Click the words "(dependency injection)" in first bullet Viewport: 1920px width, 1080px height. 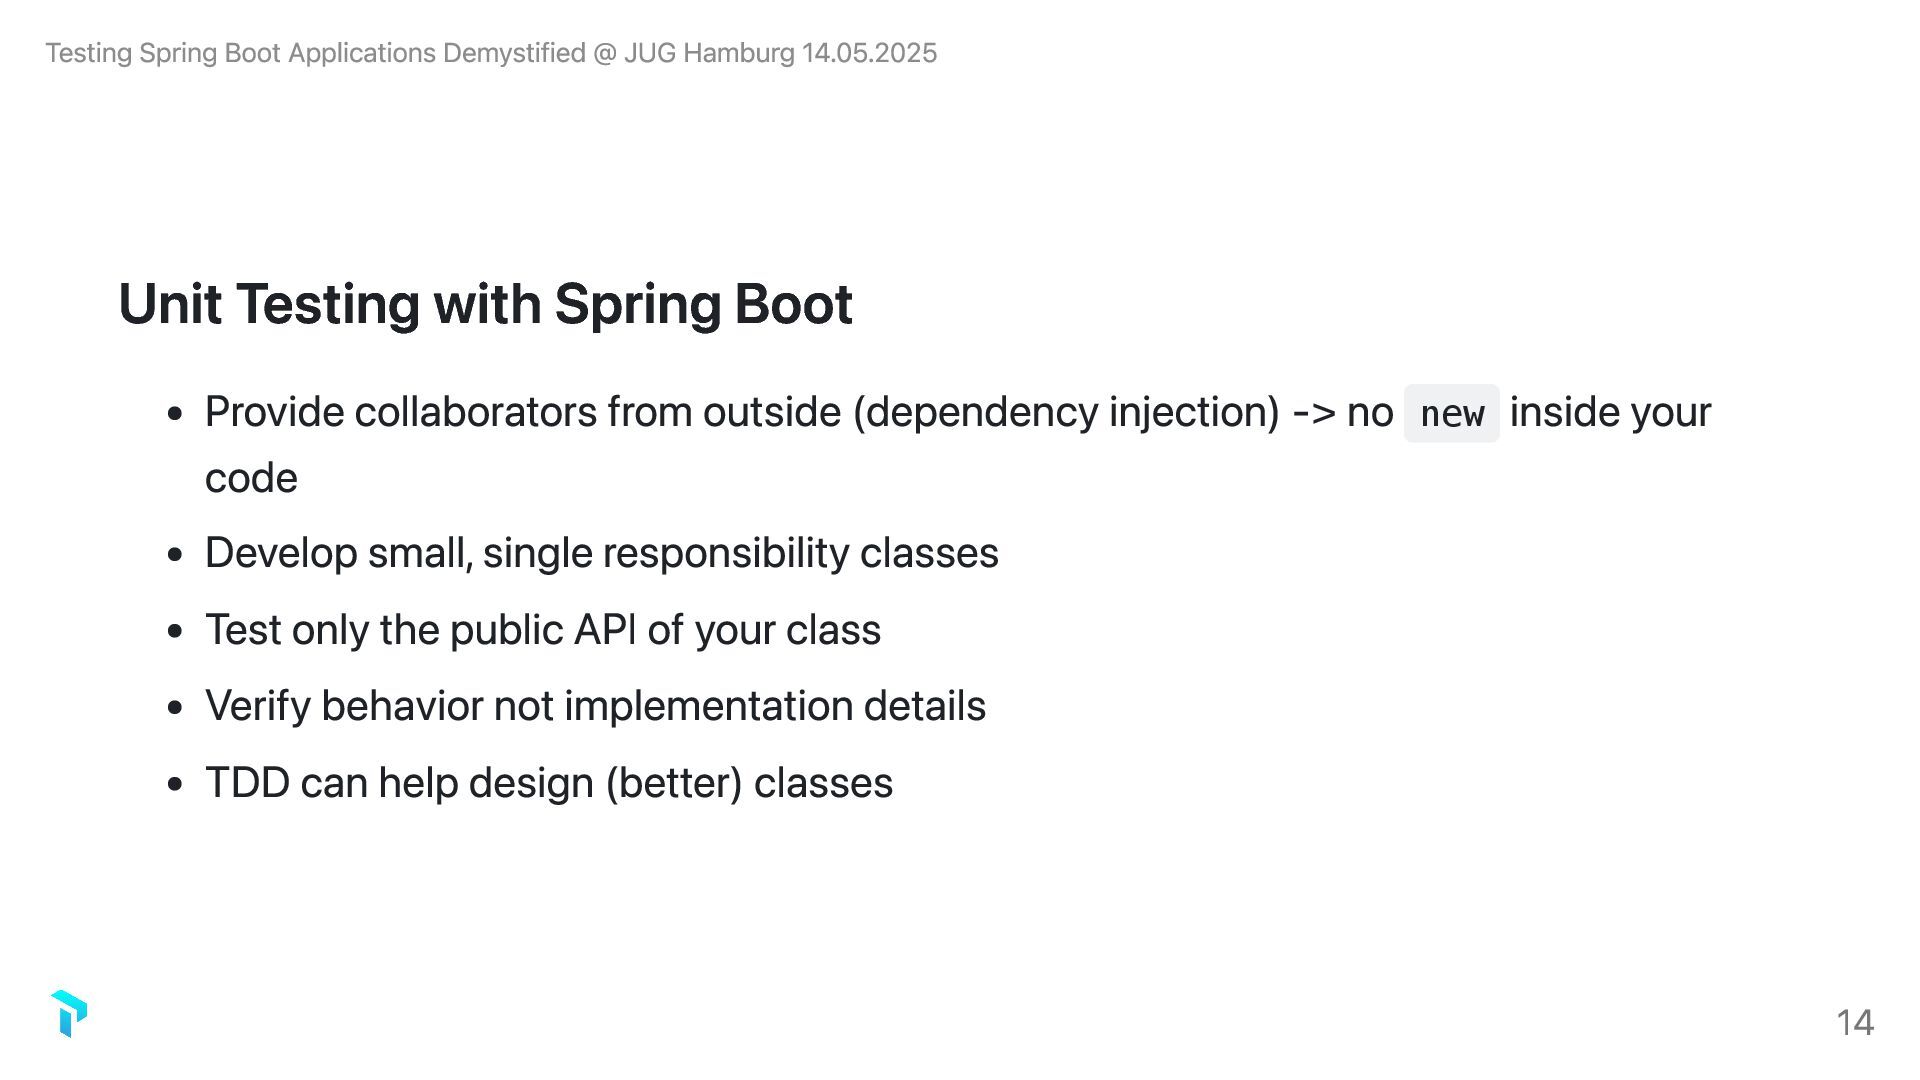(1066, 412)
